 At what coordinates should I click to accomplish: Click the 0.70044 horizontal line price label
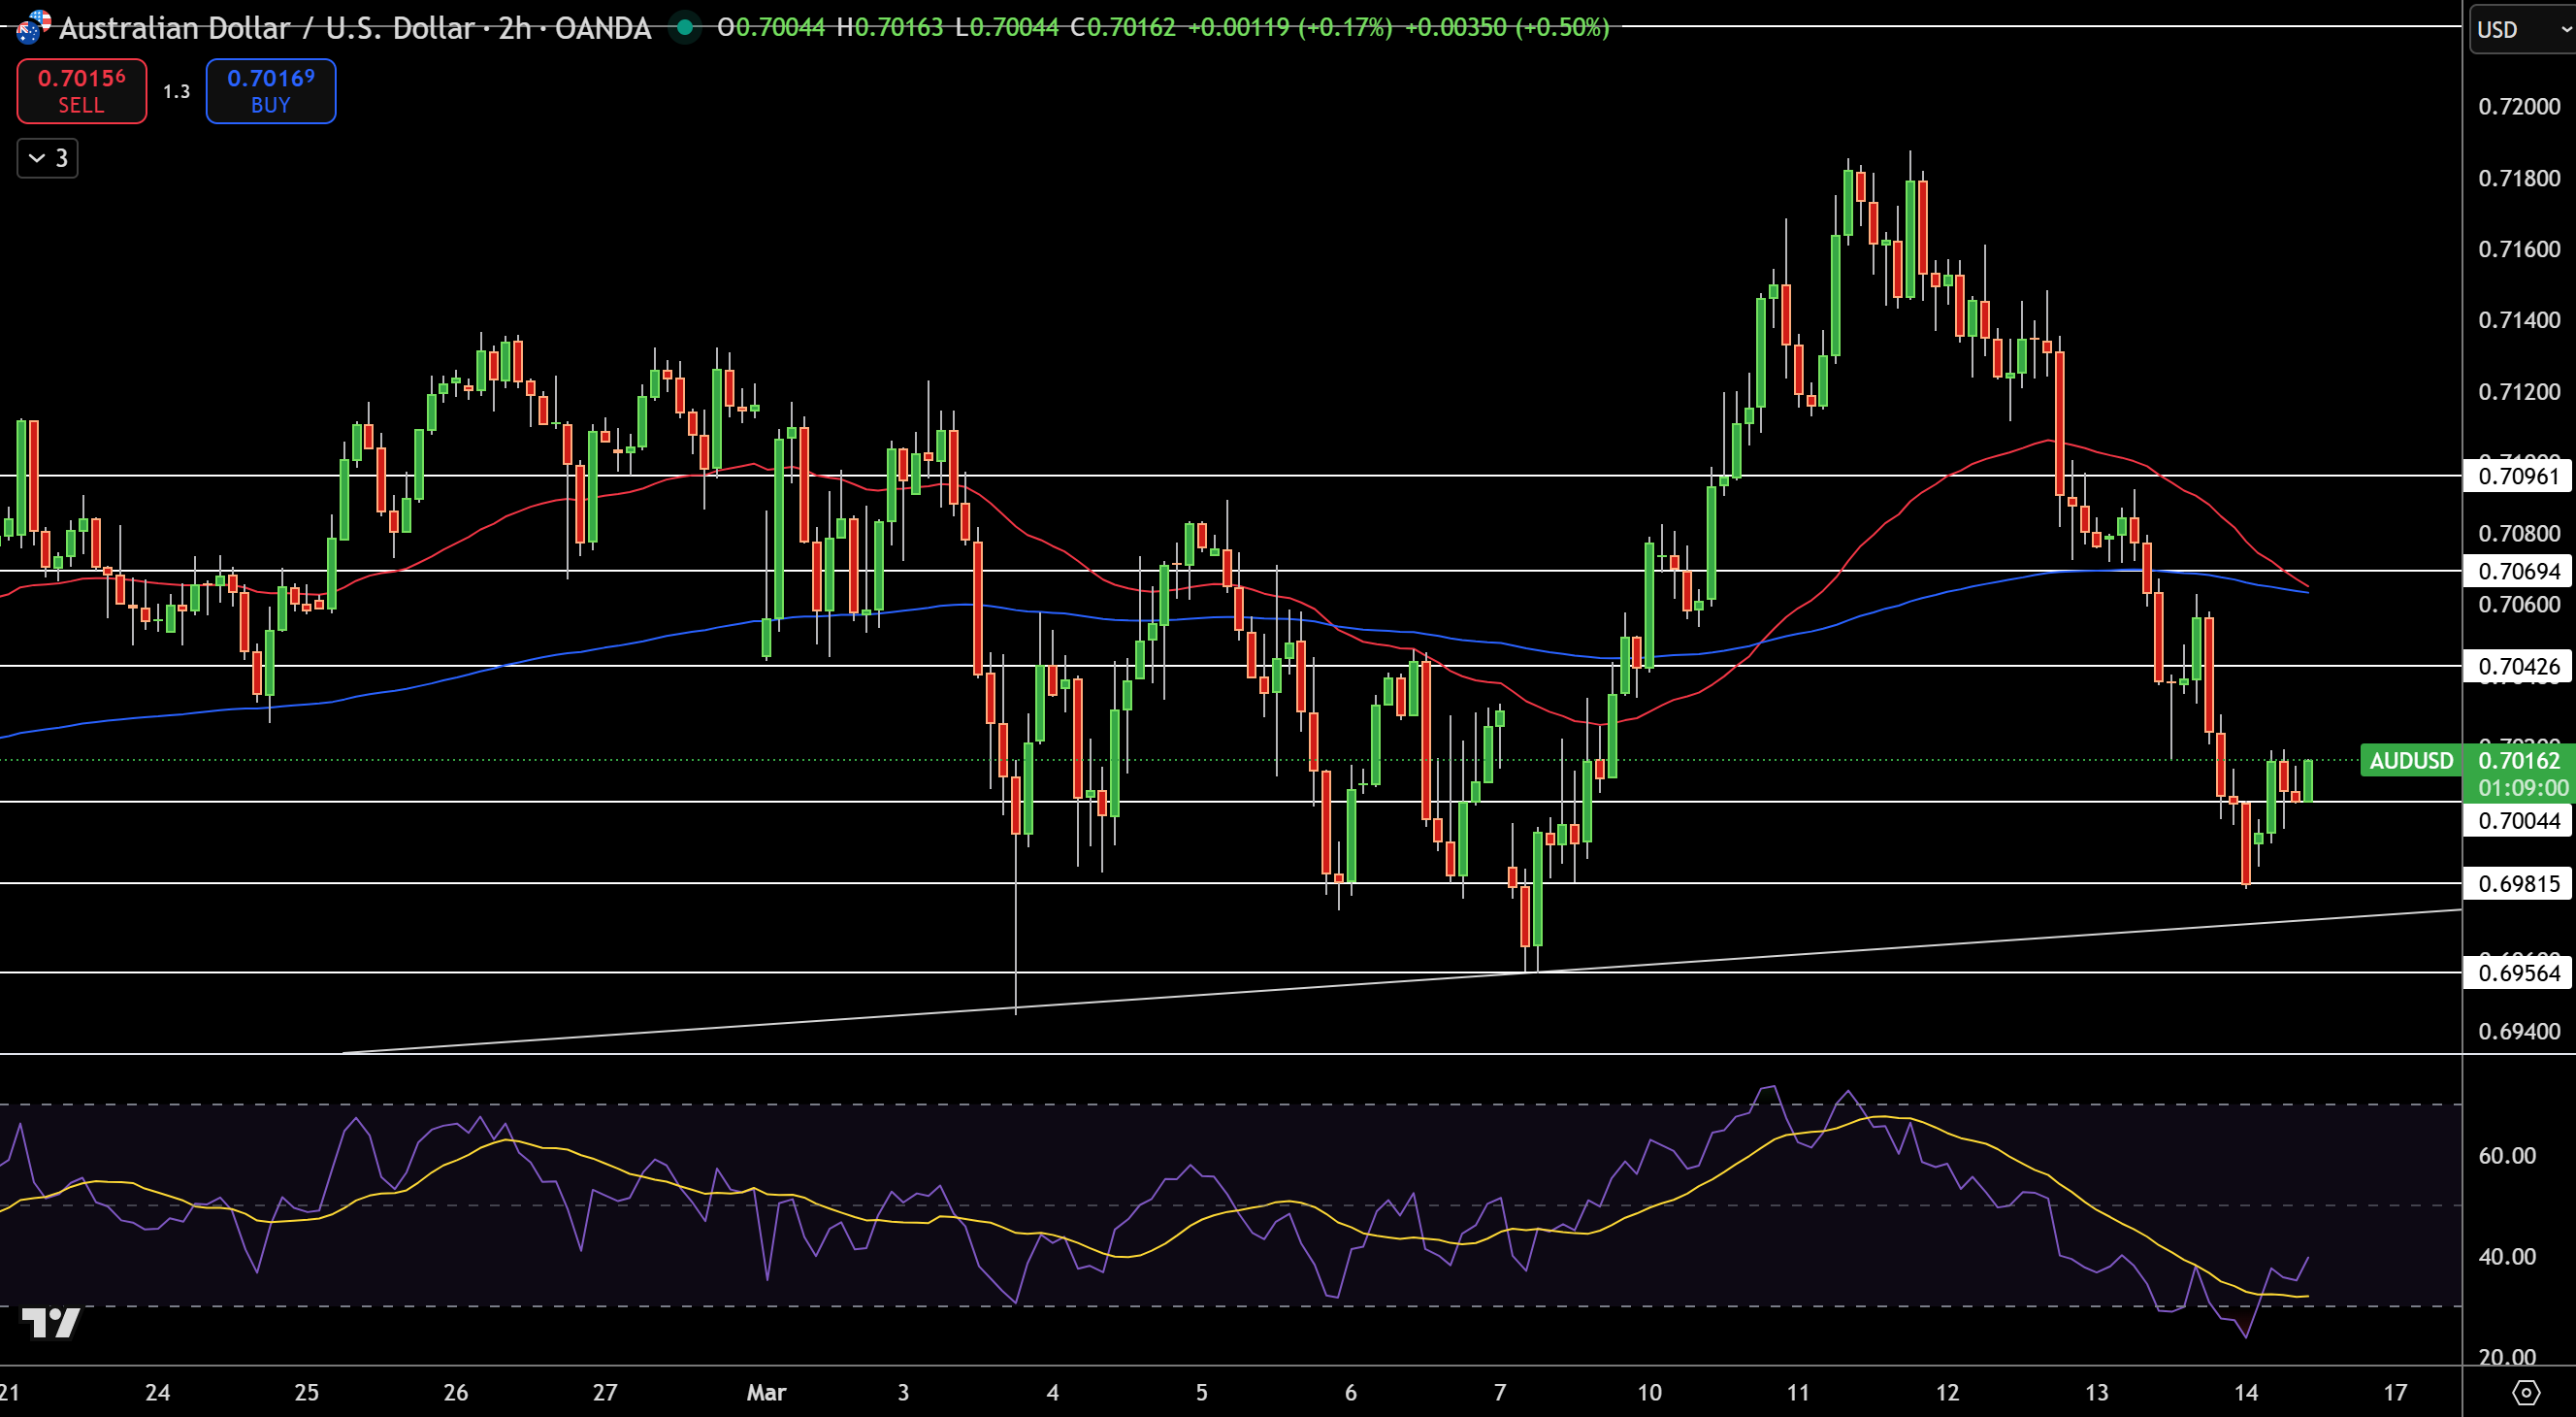(2519, 820)
